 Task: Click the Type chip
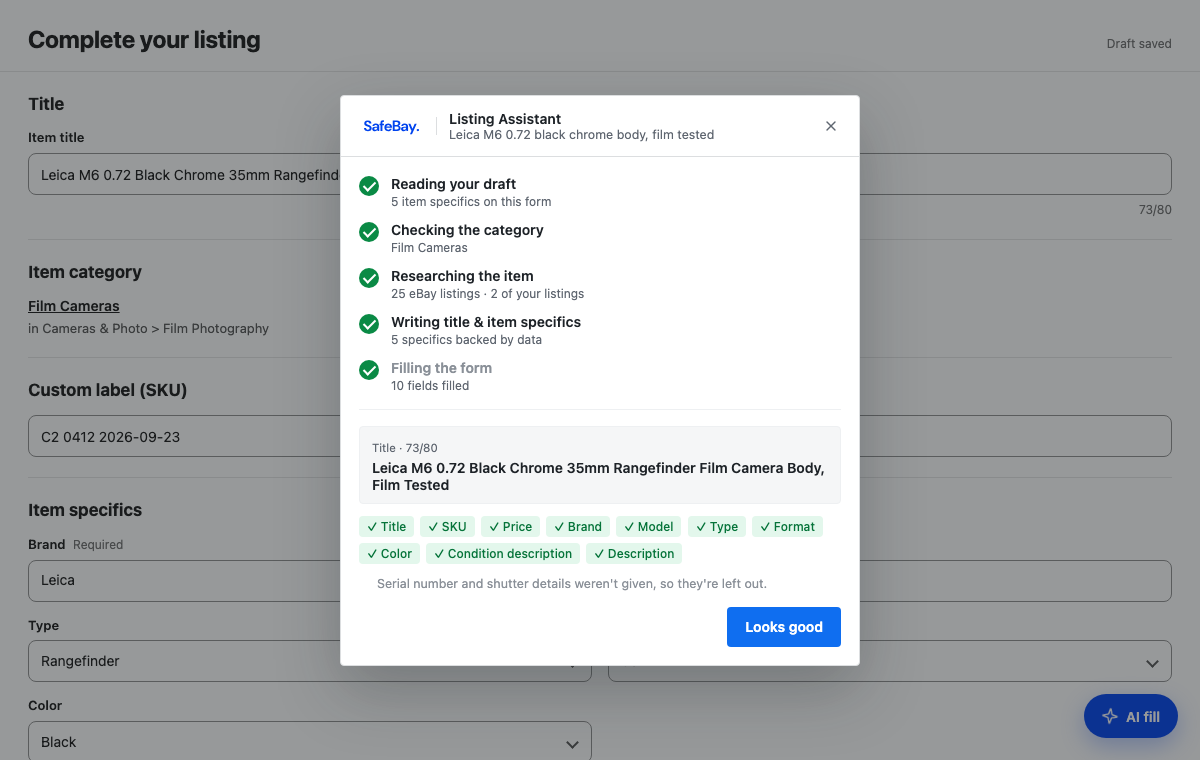(717, 527)
